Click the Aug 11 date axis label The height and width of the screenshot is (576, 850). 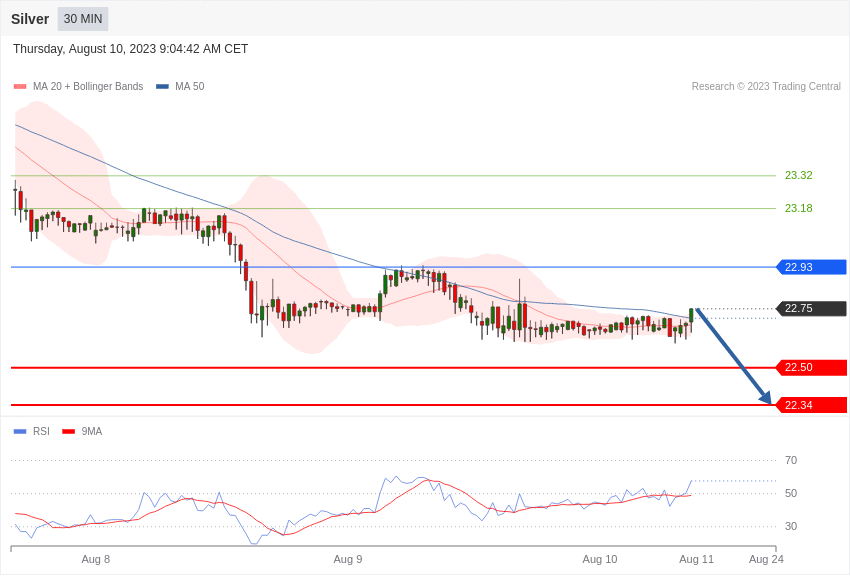coord(697,559)
